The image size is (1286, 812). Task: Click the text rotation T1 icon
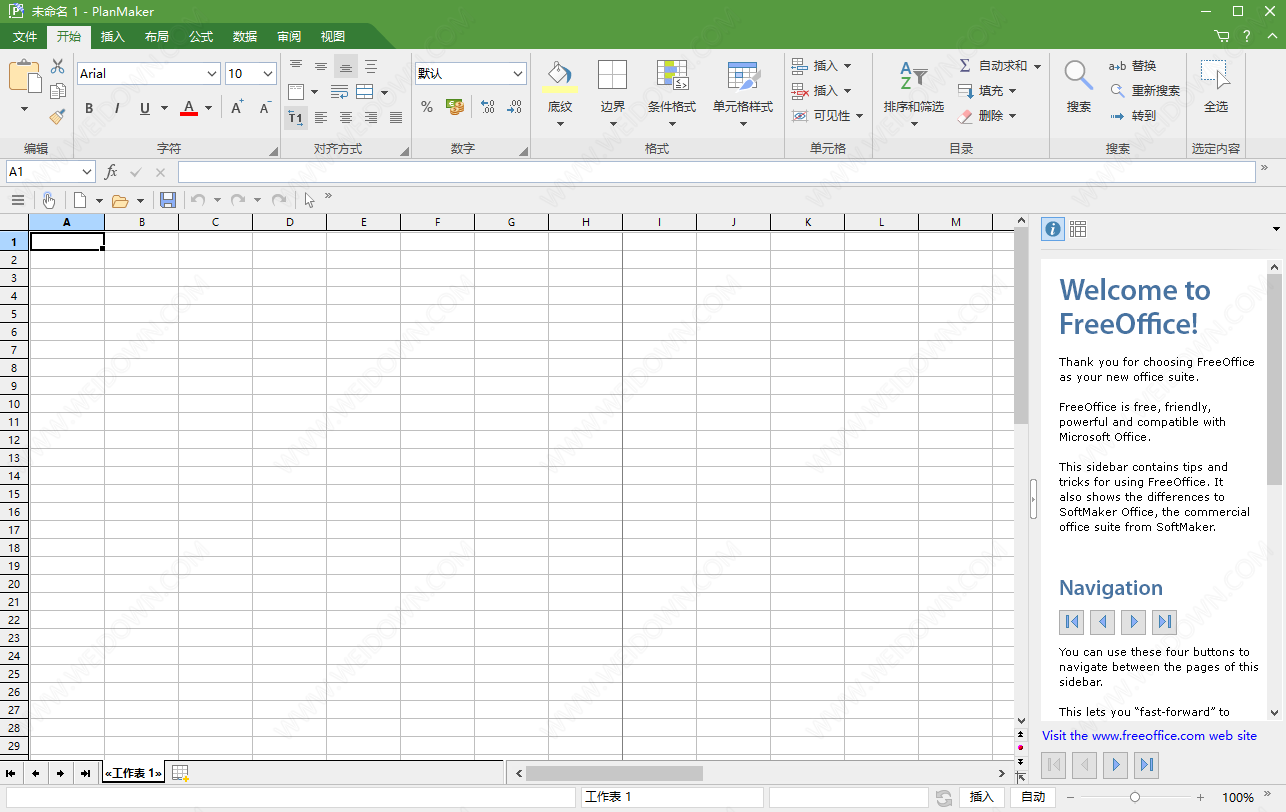click(296, 118)
